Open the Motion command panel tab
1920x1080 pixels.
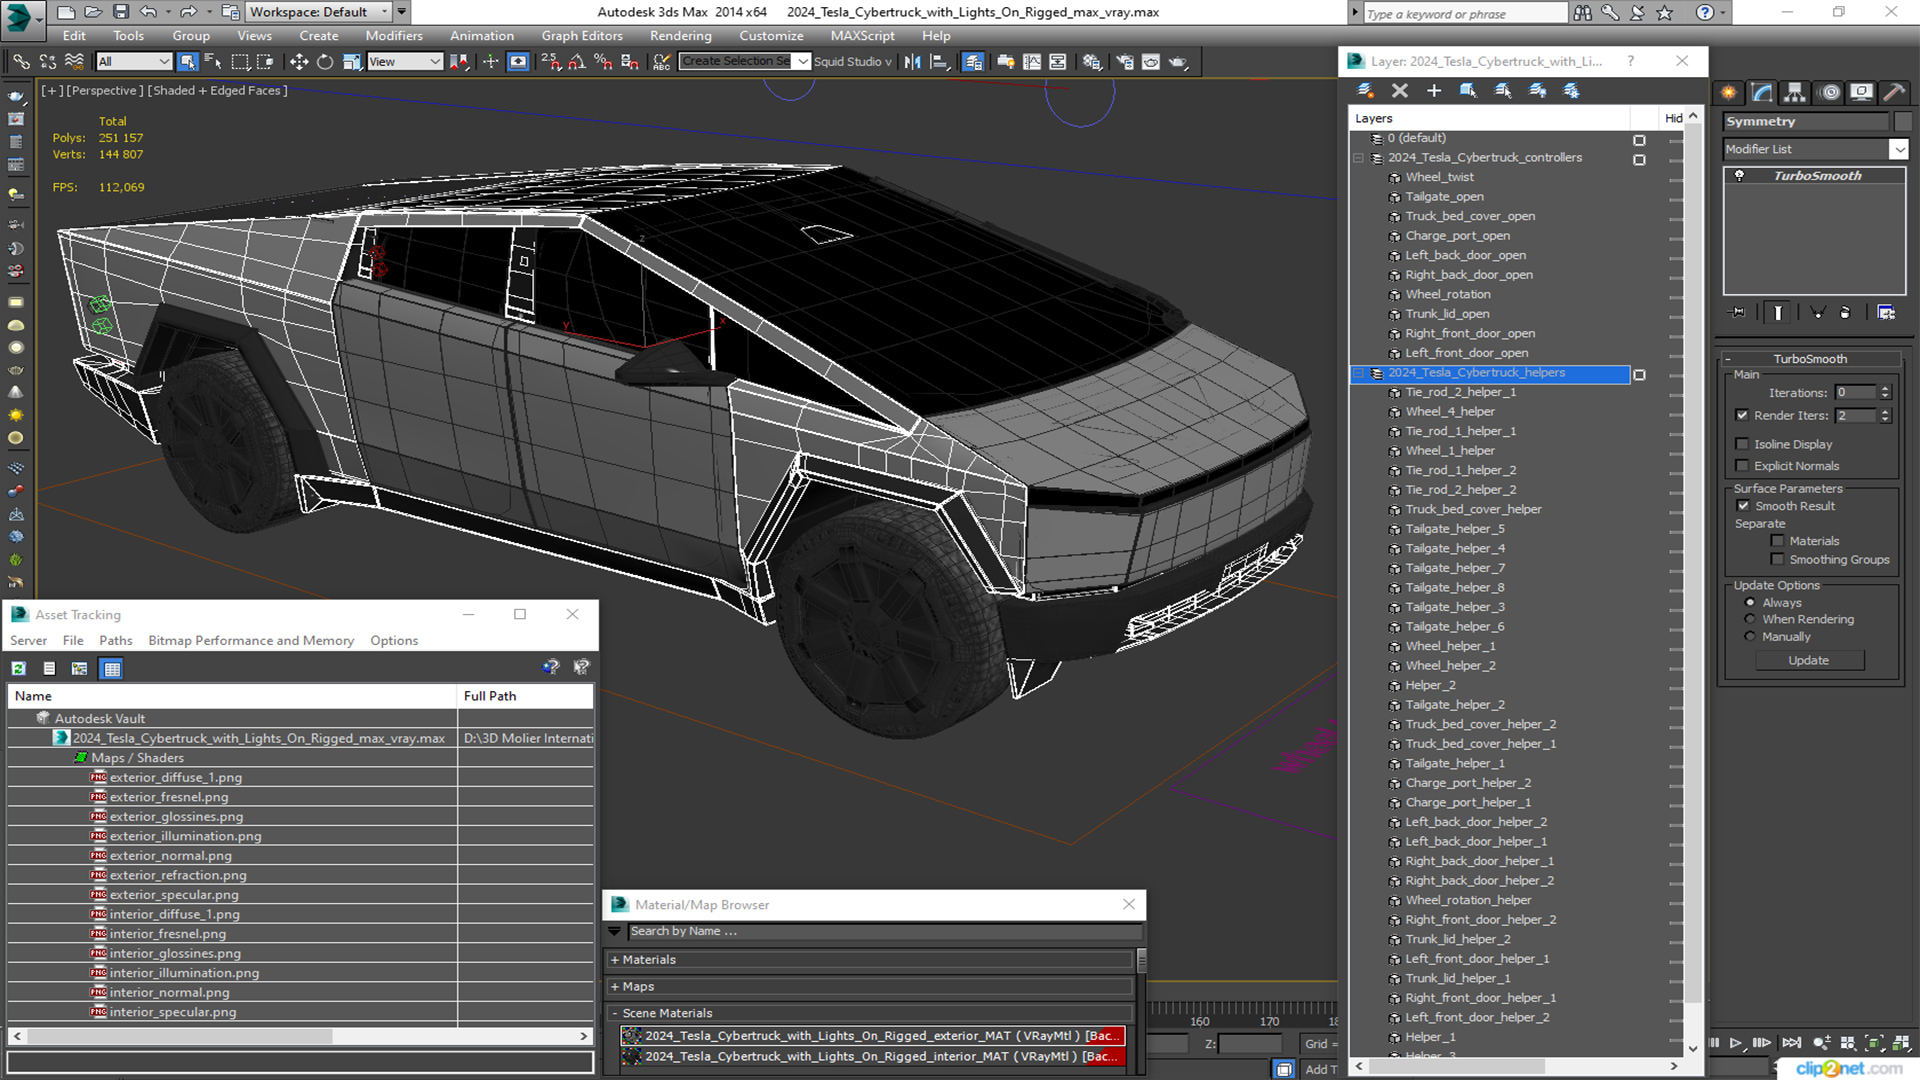tap(1830, 92)
